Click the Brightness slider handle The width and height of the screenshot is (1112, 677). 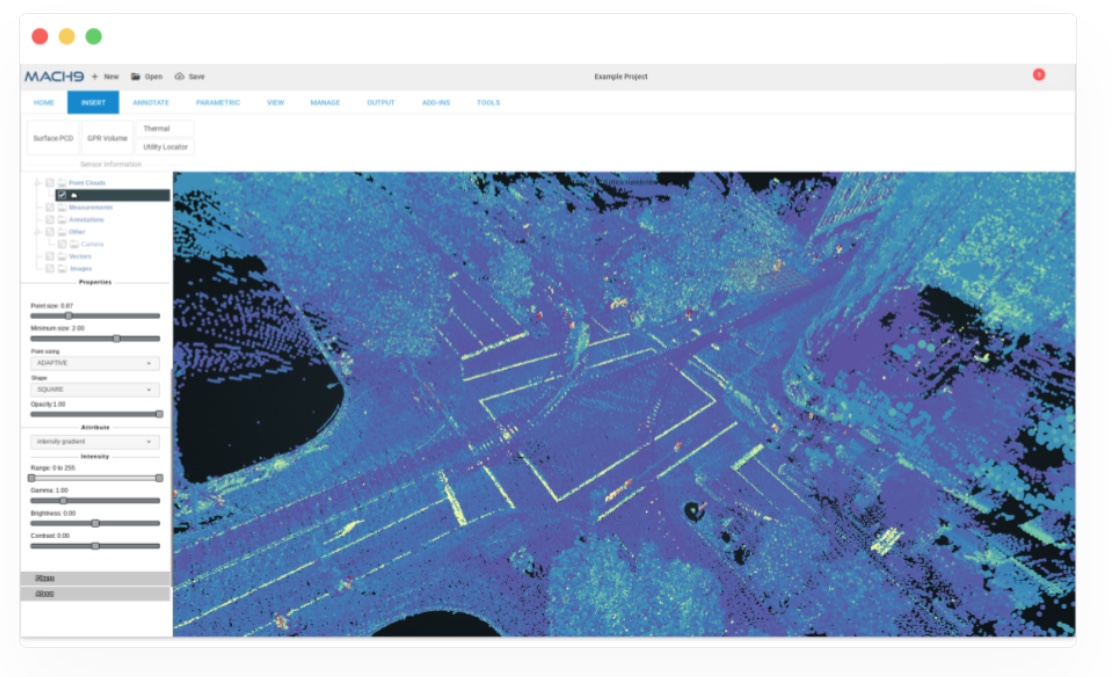(95, 523)
